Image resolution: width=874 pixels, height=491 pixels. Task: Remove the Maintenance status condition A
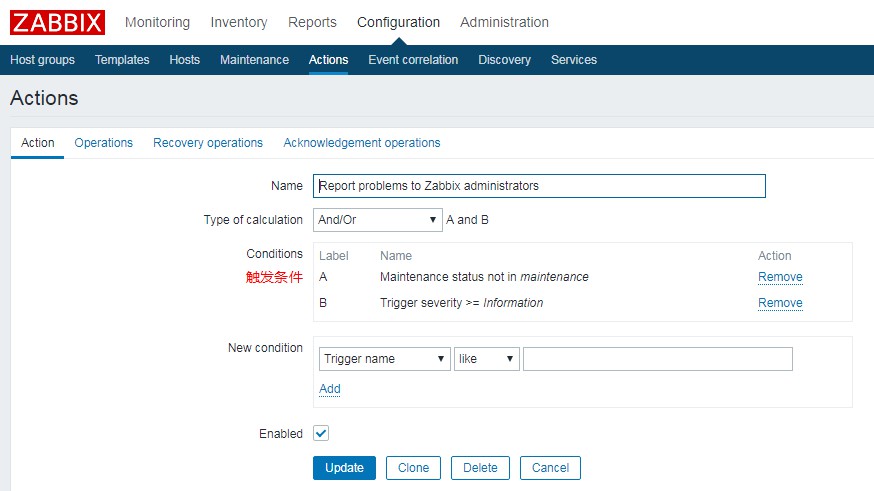[780, 277]
